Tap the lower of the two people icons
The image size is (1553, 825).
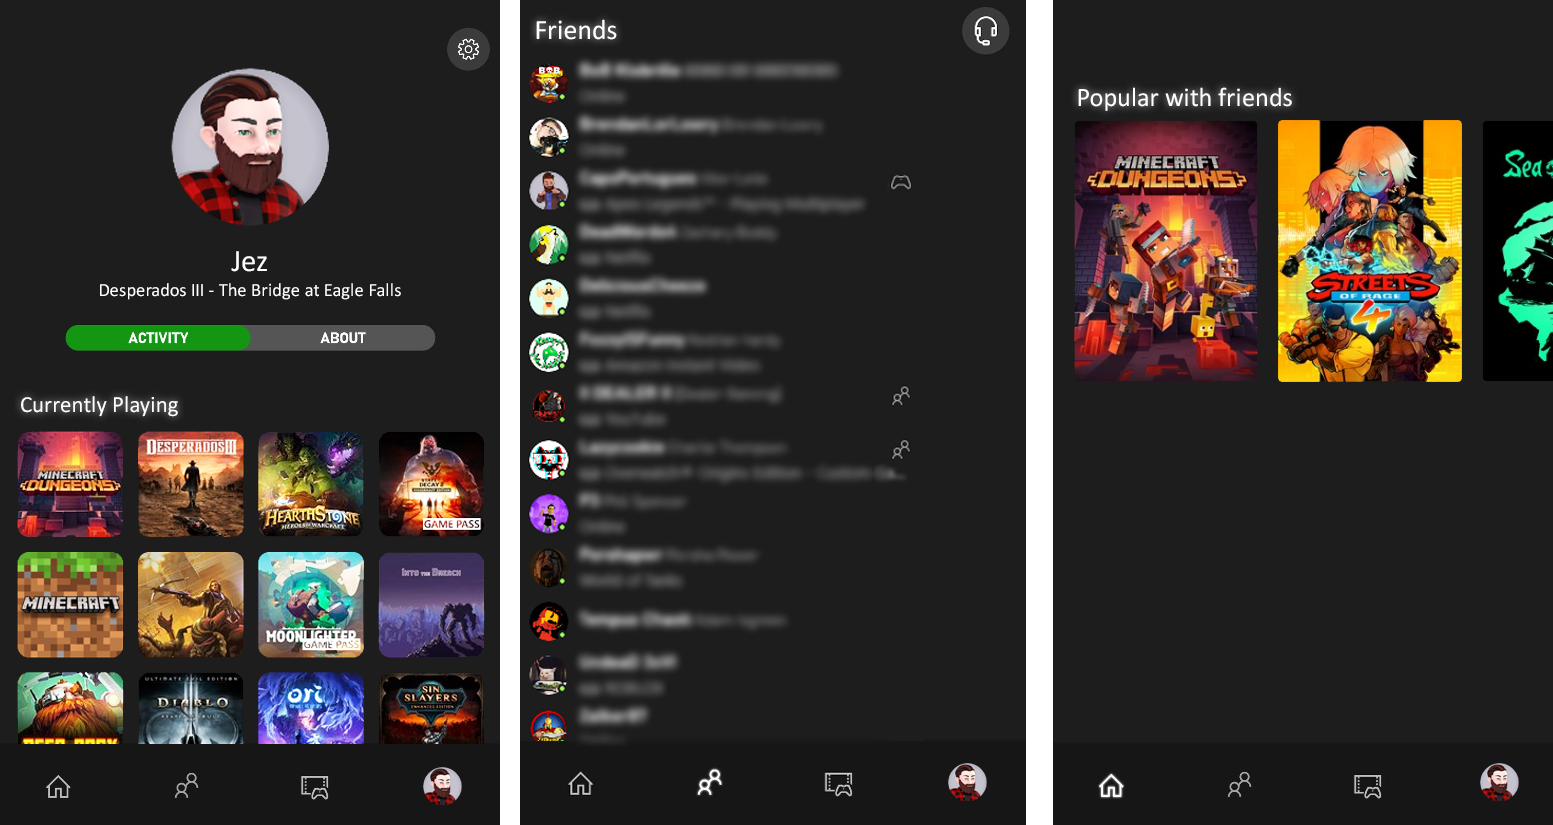point(901,449)
